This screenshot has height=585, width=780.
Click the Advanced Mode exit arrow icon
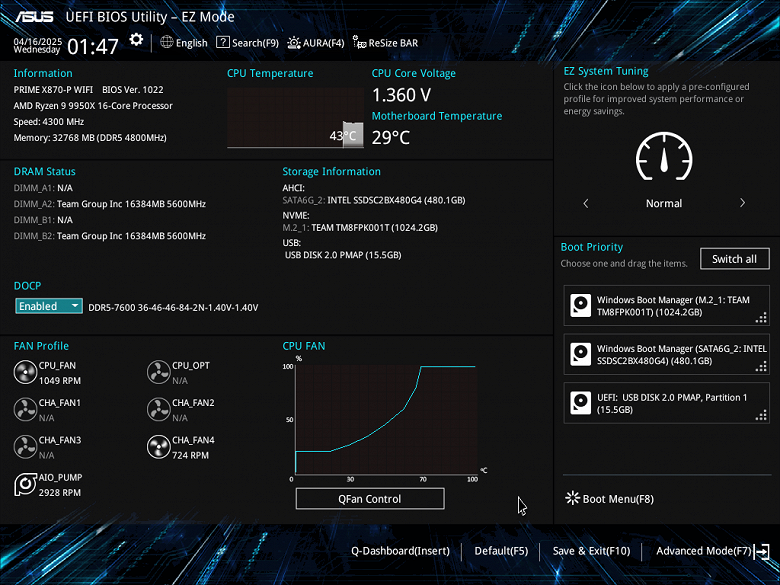point(762,551)
